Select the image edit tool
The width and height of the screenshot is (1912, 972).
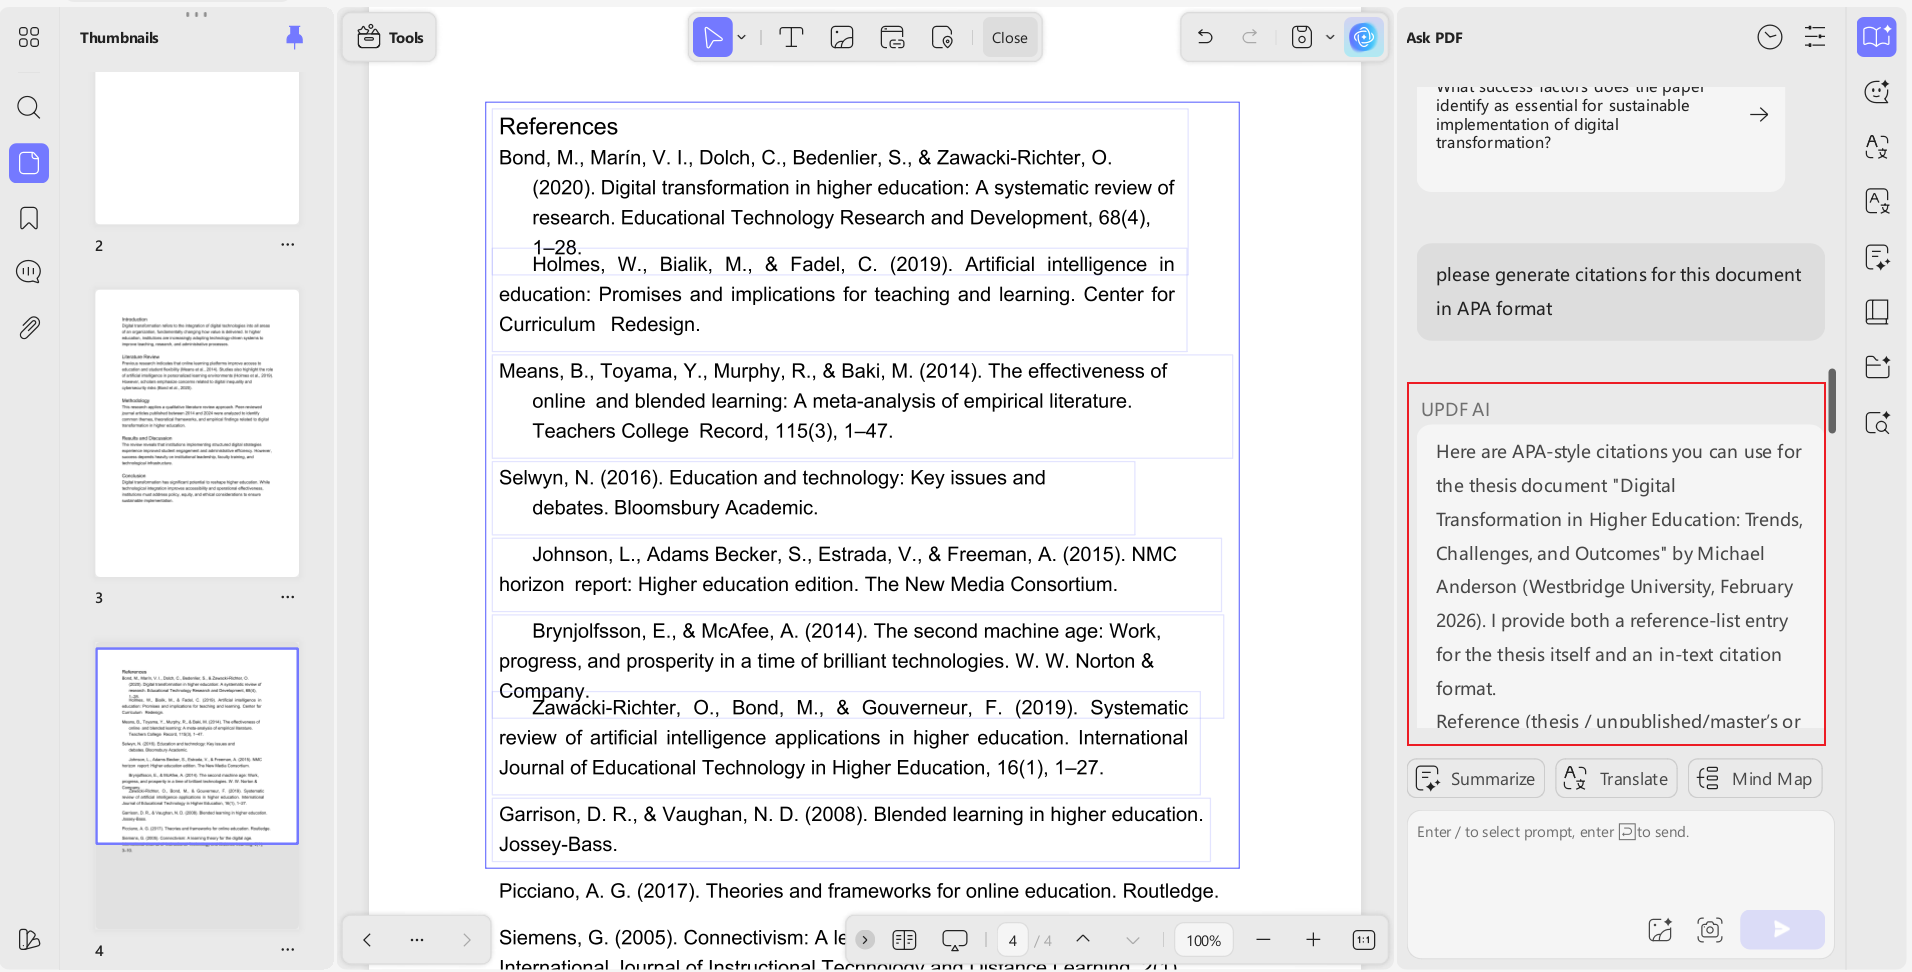(842, 38)
